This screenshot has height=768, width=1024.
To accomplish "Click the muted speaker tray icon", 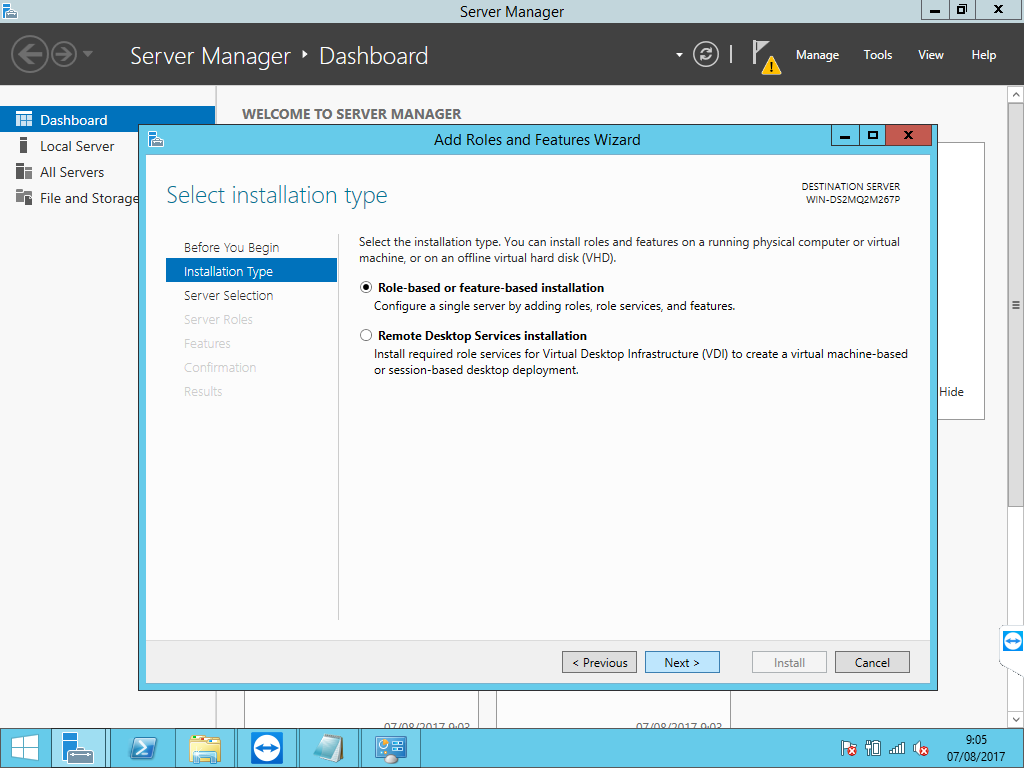I will [921, 748].
